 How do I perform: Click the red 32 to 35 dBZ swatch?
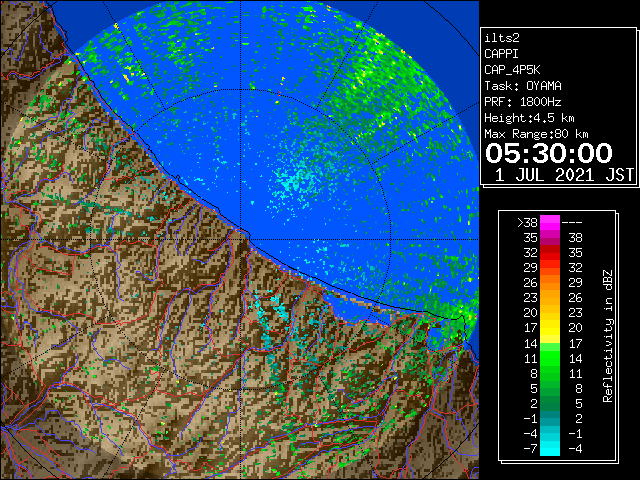(x=550, y=253)
